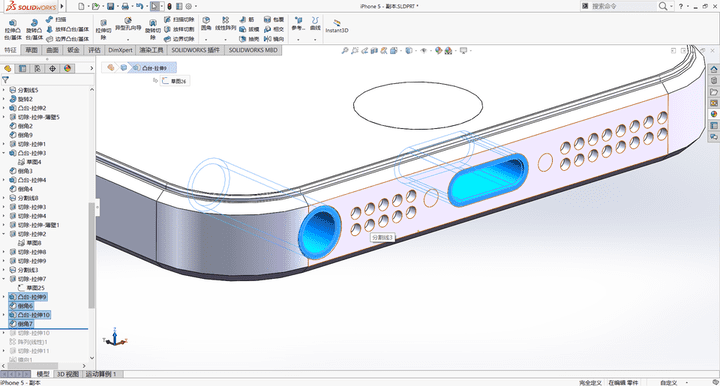Click the Zoom to Fit view icon
Screen dimensions: 720x386
(345, 50)
